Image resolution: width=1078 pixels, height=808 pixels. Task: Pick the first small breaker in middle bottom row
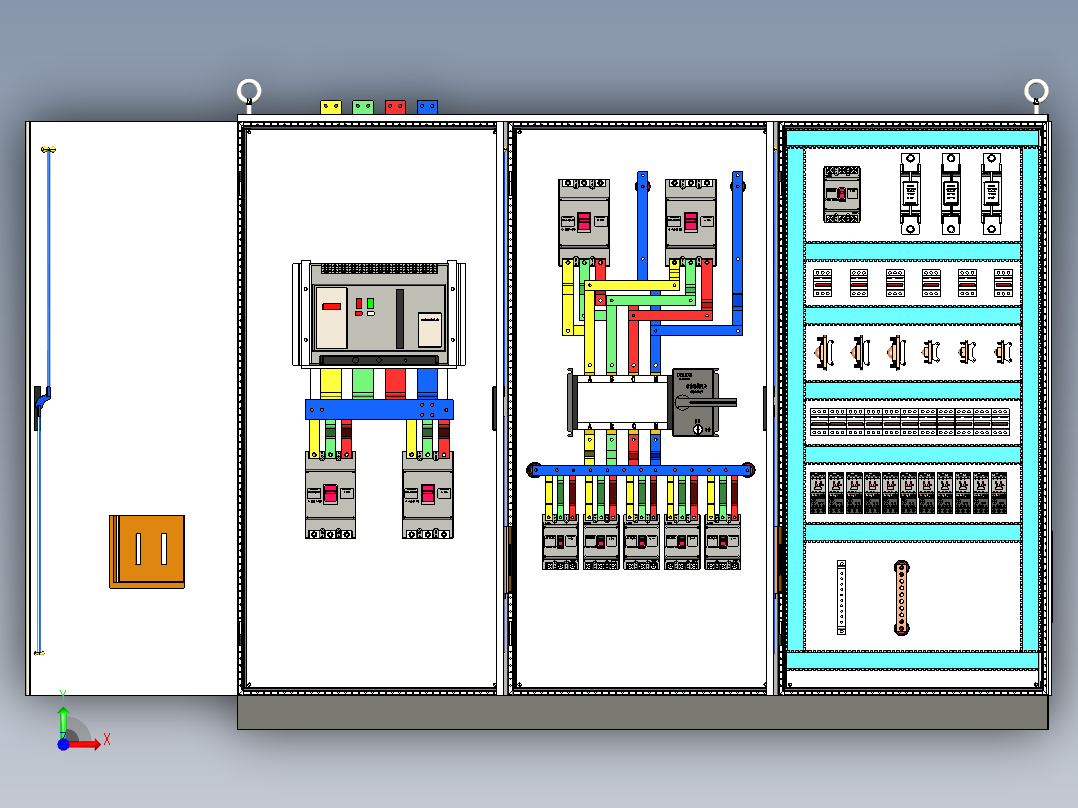click(560, 542)
